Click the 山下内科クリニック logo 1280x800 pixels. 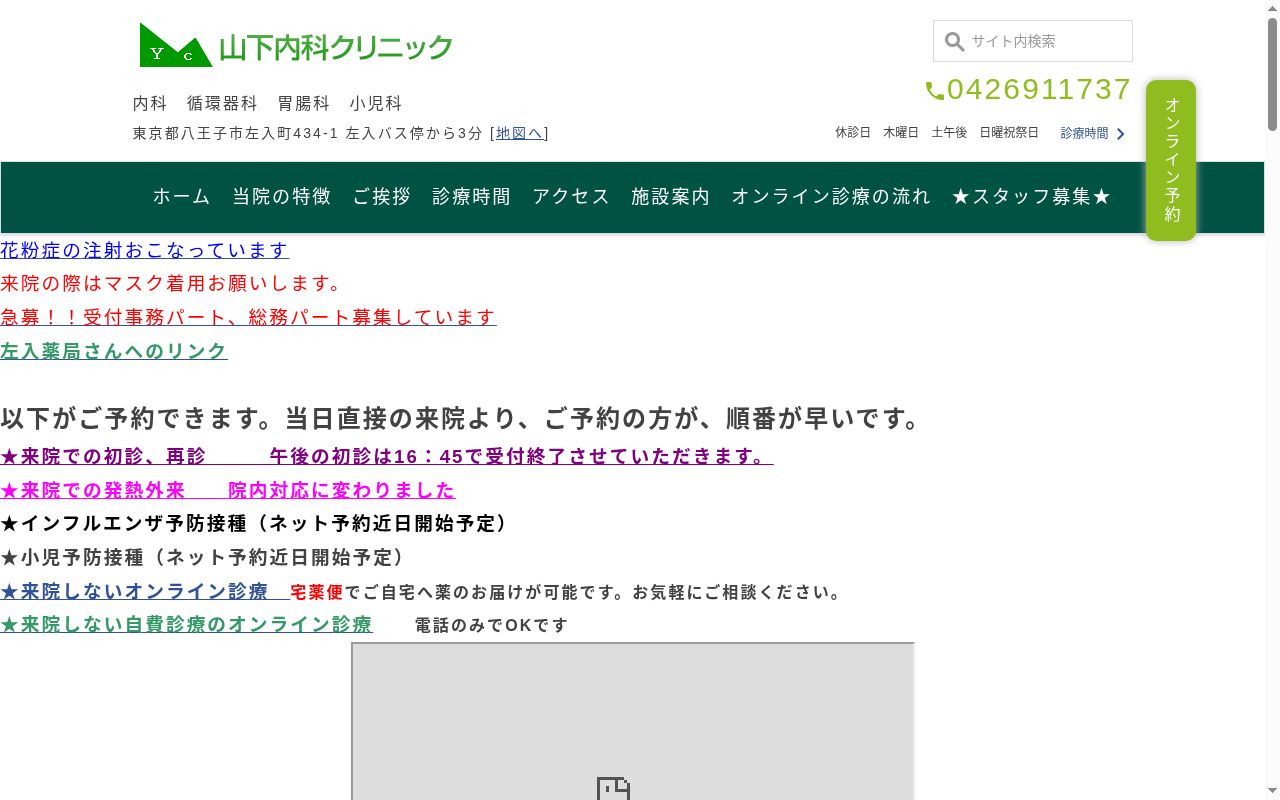[296, 45]
